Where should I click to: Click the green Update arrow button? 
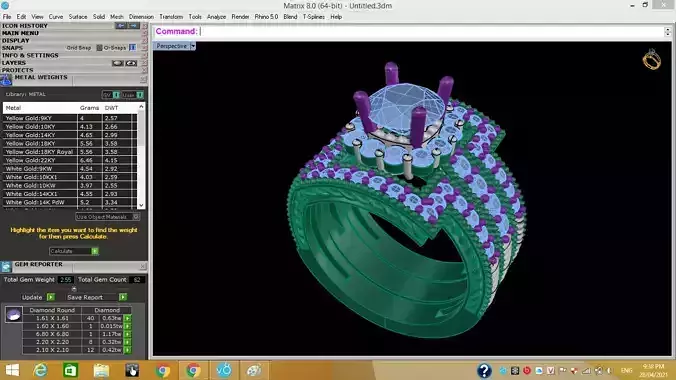point(51,297)
